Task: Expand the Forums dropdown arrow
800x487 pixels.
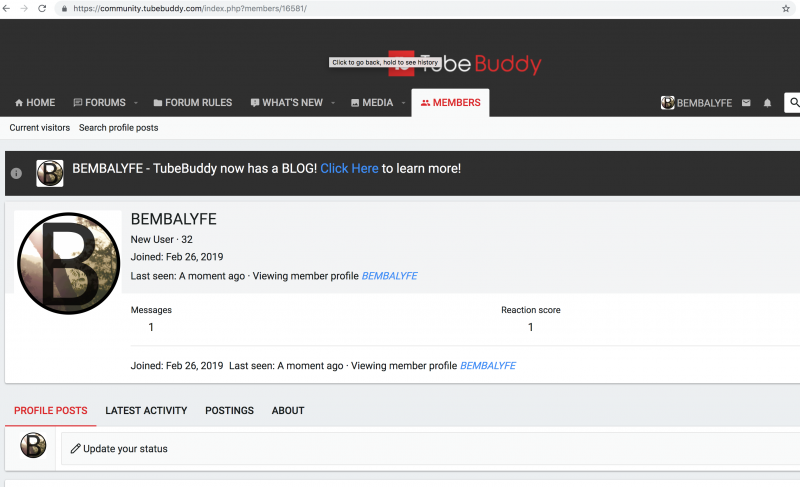Action: tap(135, 103)
